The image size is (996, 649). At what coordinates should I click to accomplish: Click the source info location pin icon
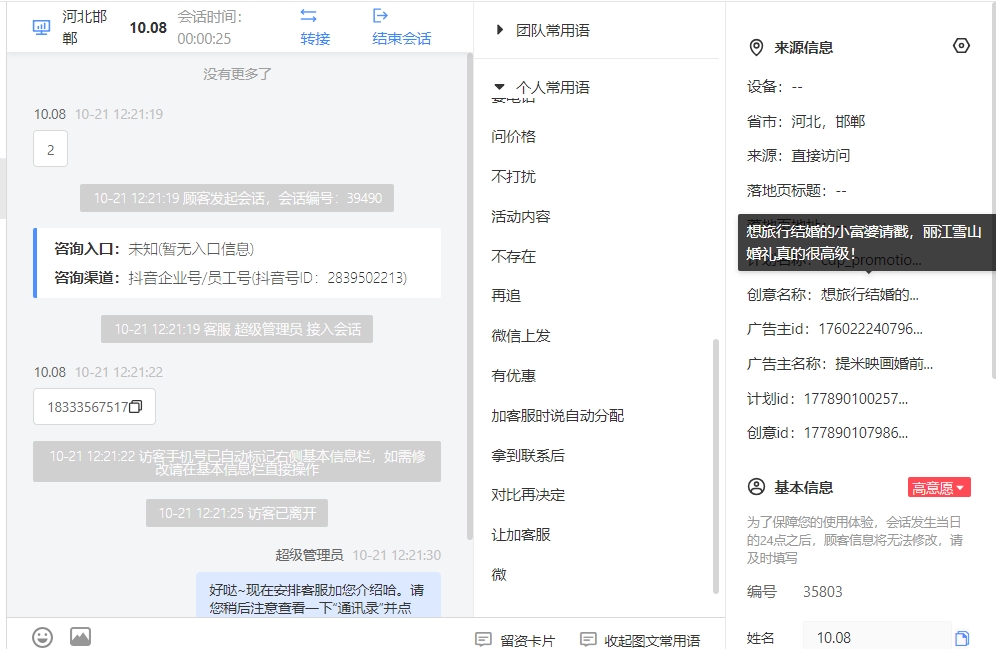[x=756, y=48]
